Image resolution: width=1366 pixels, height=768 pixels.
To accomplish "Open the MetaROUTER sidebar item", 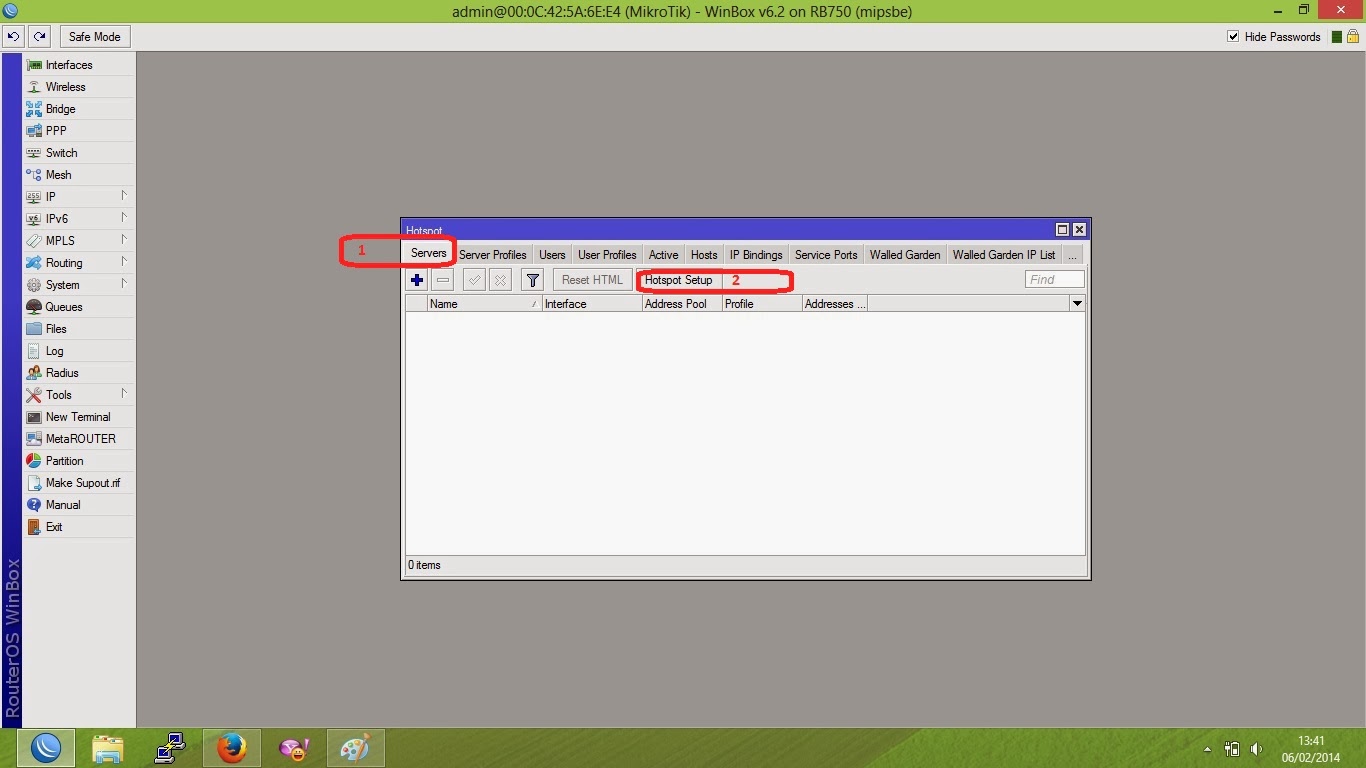I will (x=79, y=439).
